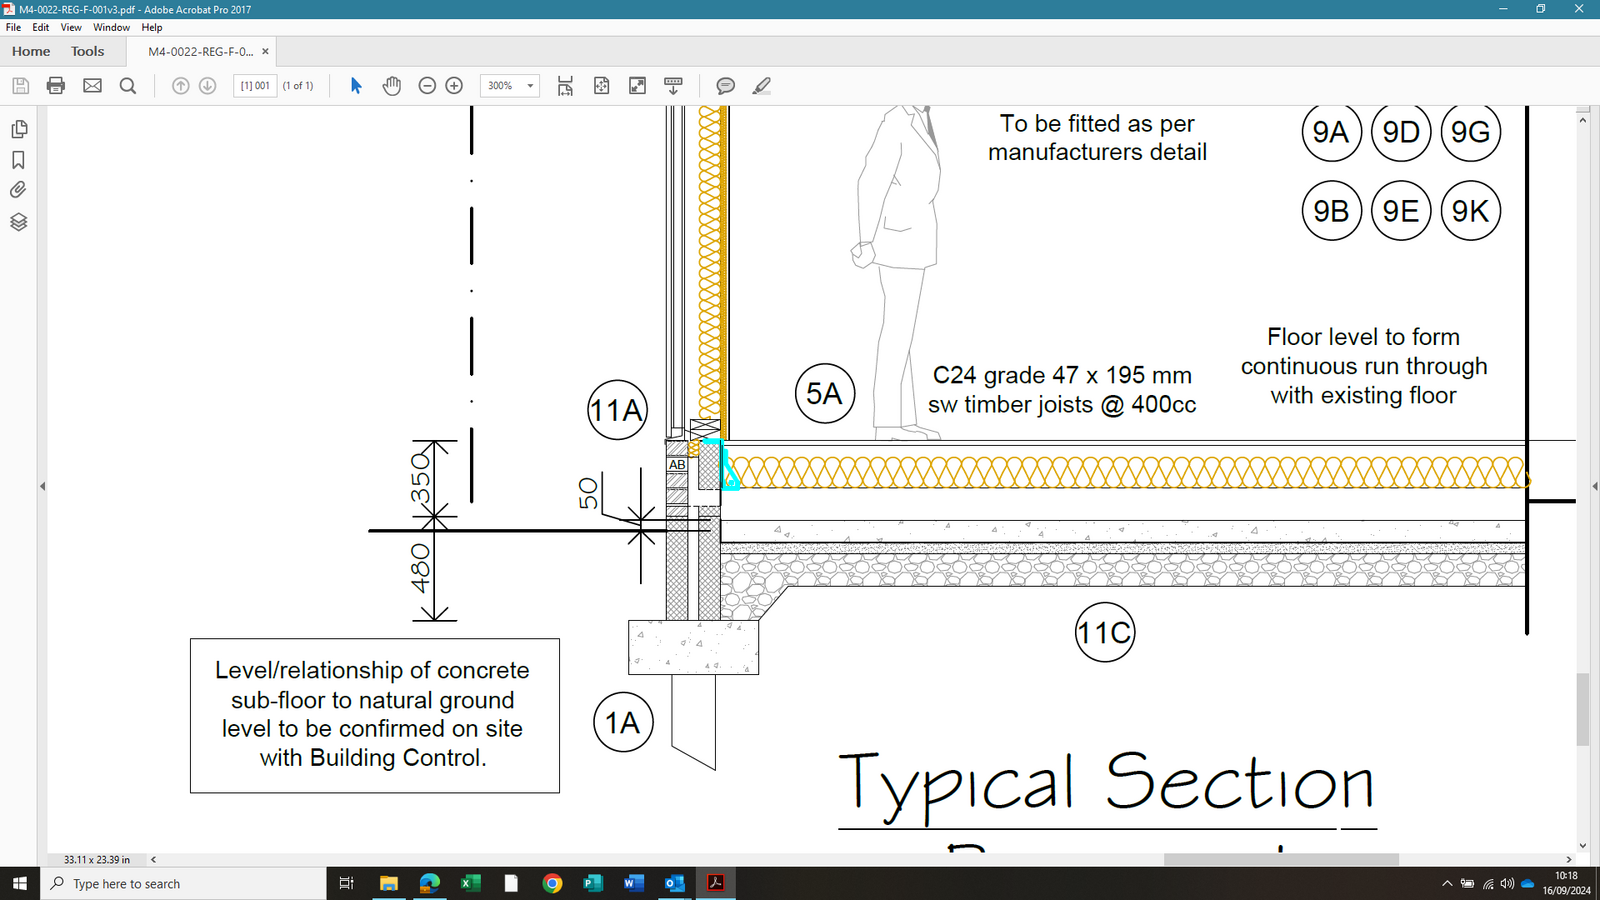Switch to the Tools tab
Viewport: 1600px width, 900px height.
pos(87,51)
